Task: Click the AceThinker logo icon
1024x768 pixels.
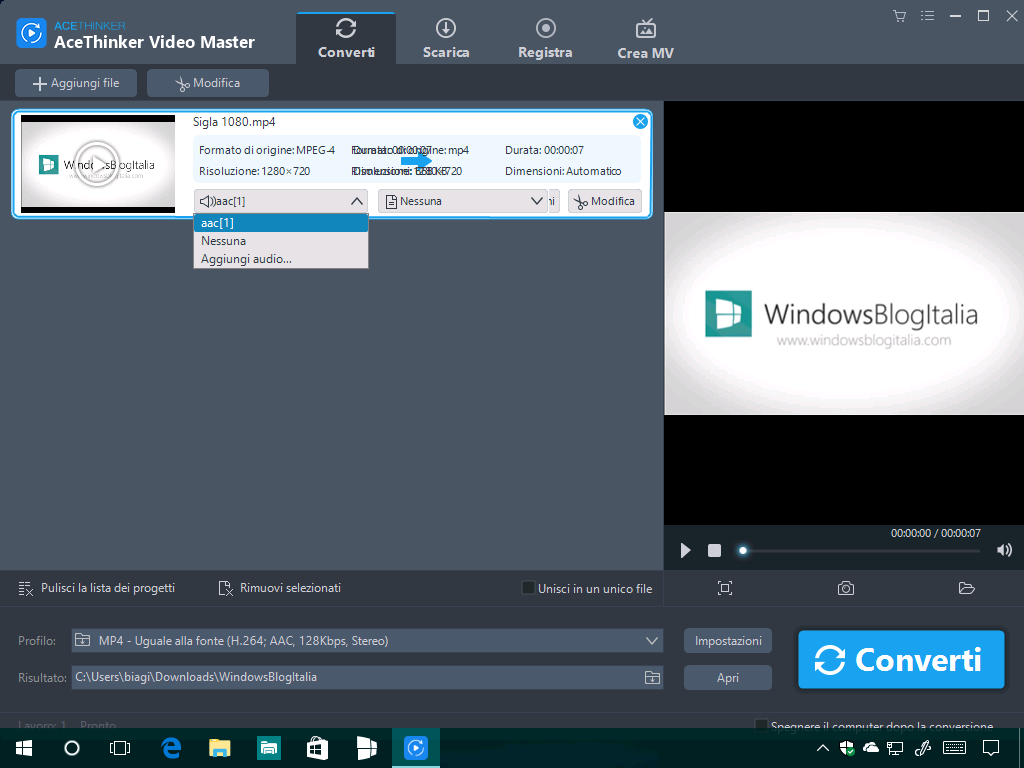Action: click(31, 33)
